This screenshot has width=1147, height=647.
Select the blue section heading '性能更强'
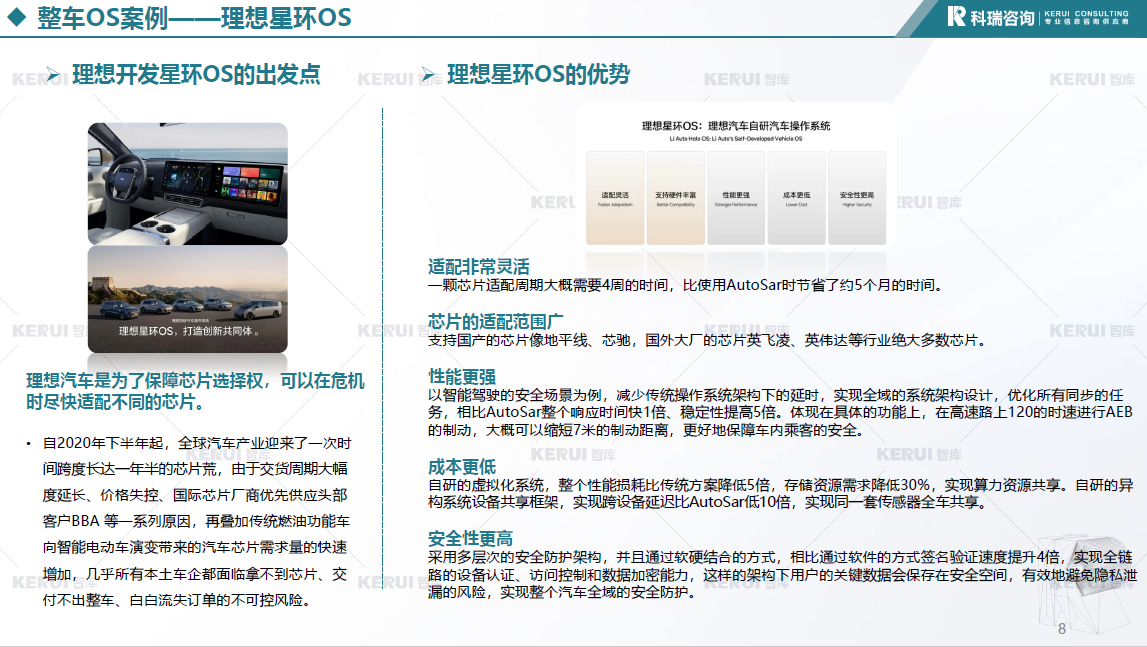462,376
